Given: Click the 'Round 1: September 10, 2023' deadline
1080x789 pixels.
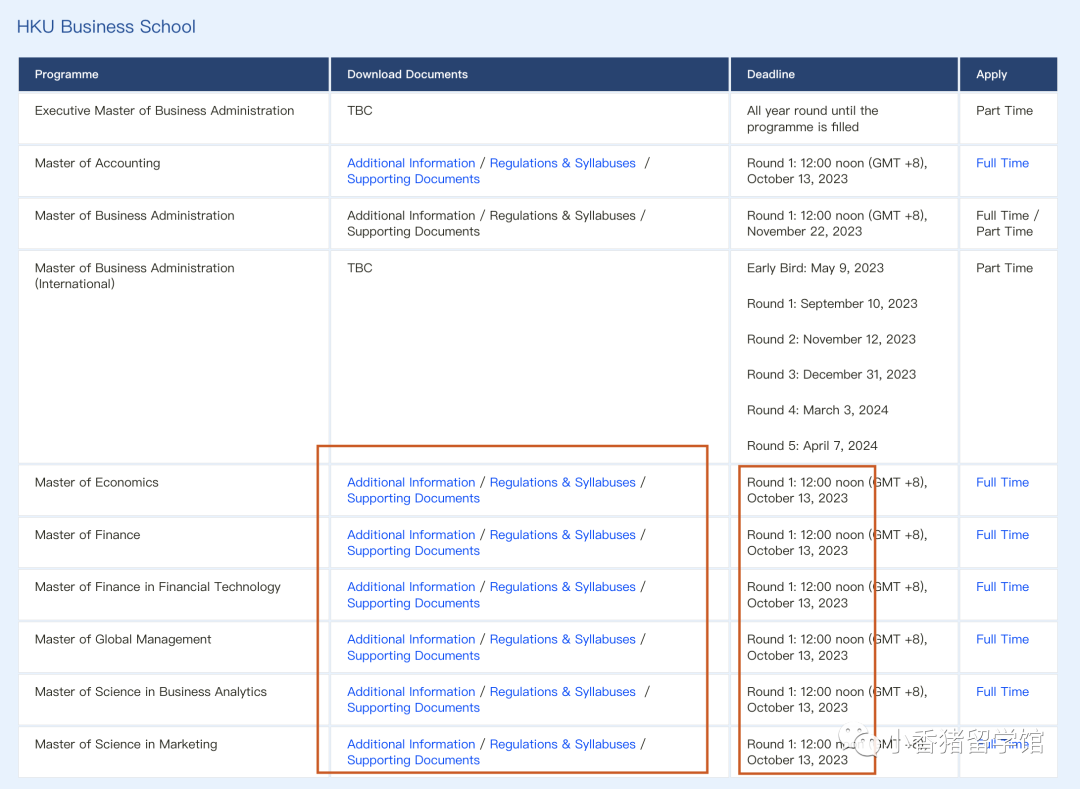Looking at the screenshot, I should tap(832, 304).
